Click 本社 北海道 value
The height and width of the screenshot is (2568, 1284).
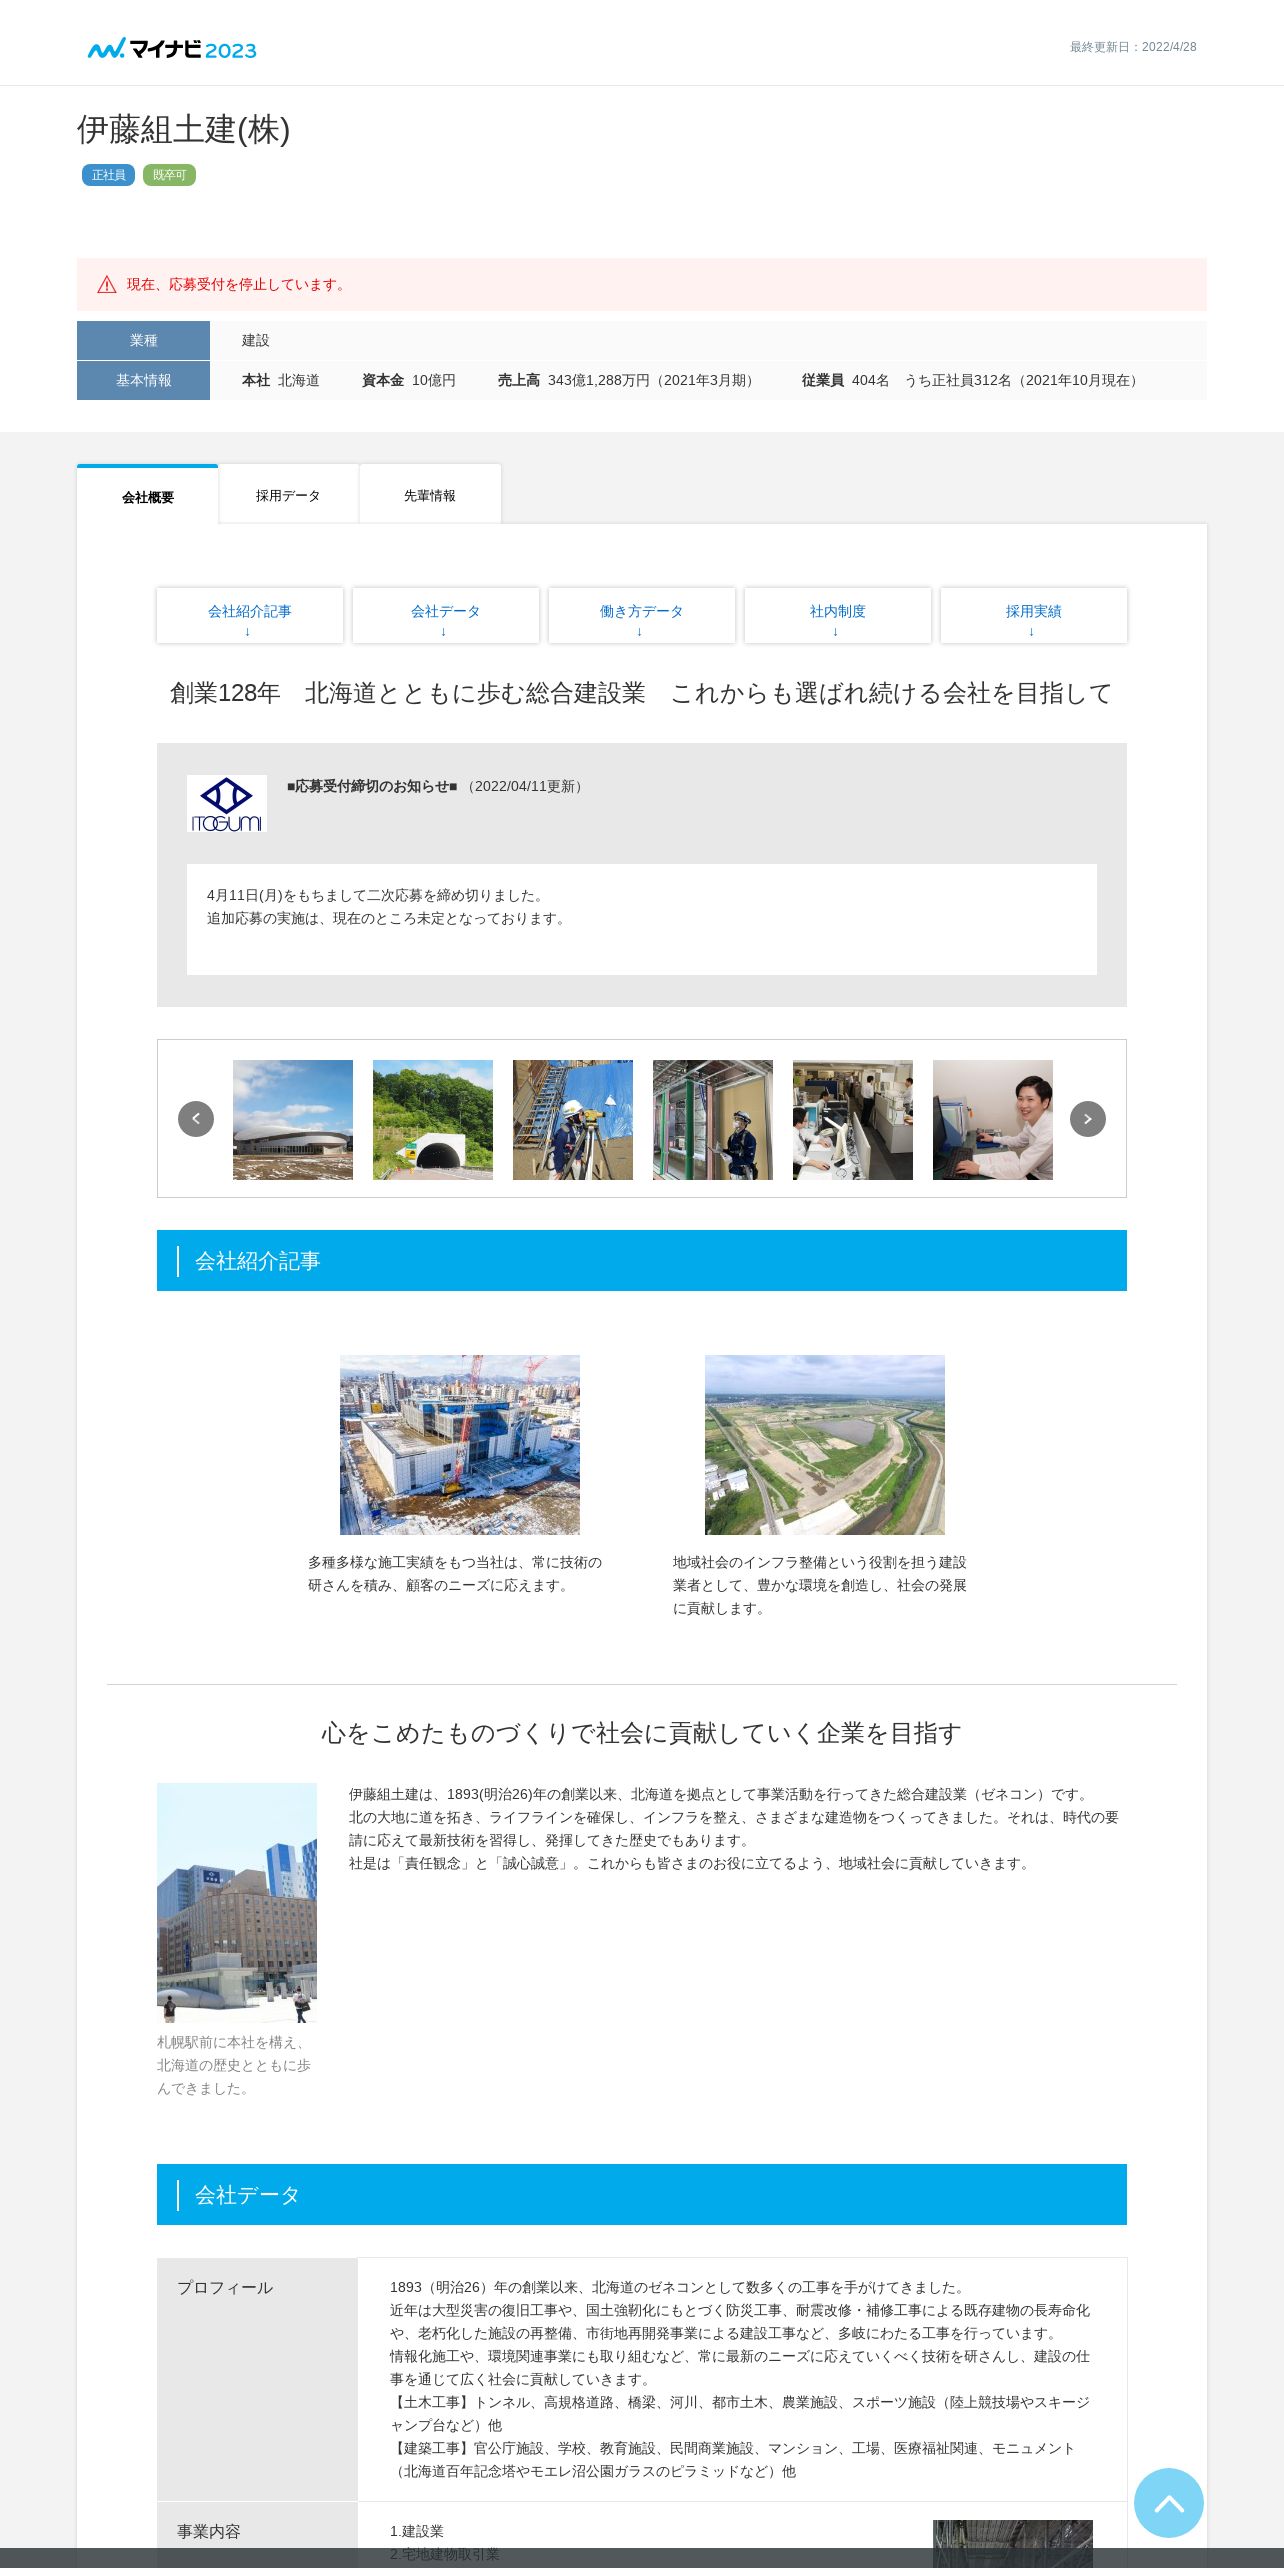tap(281, 380)
